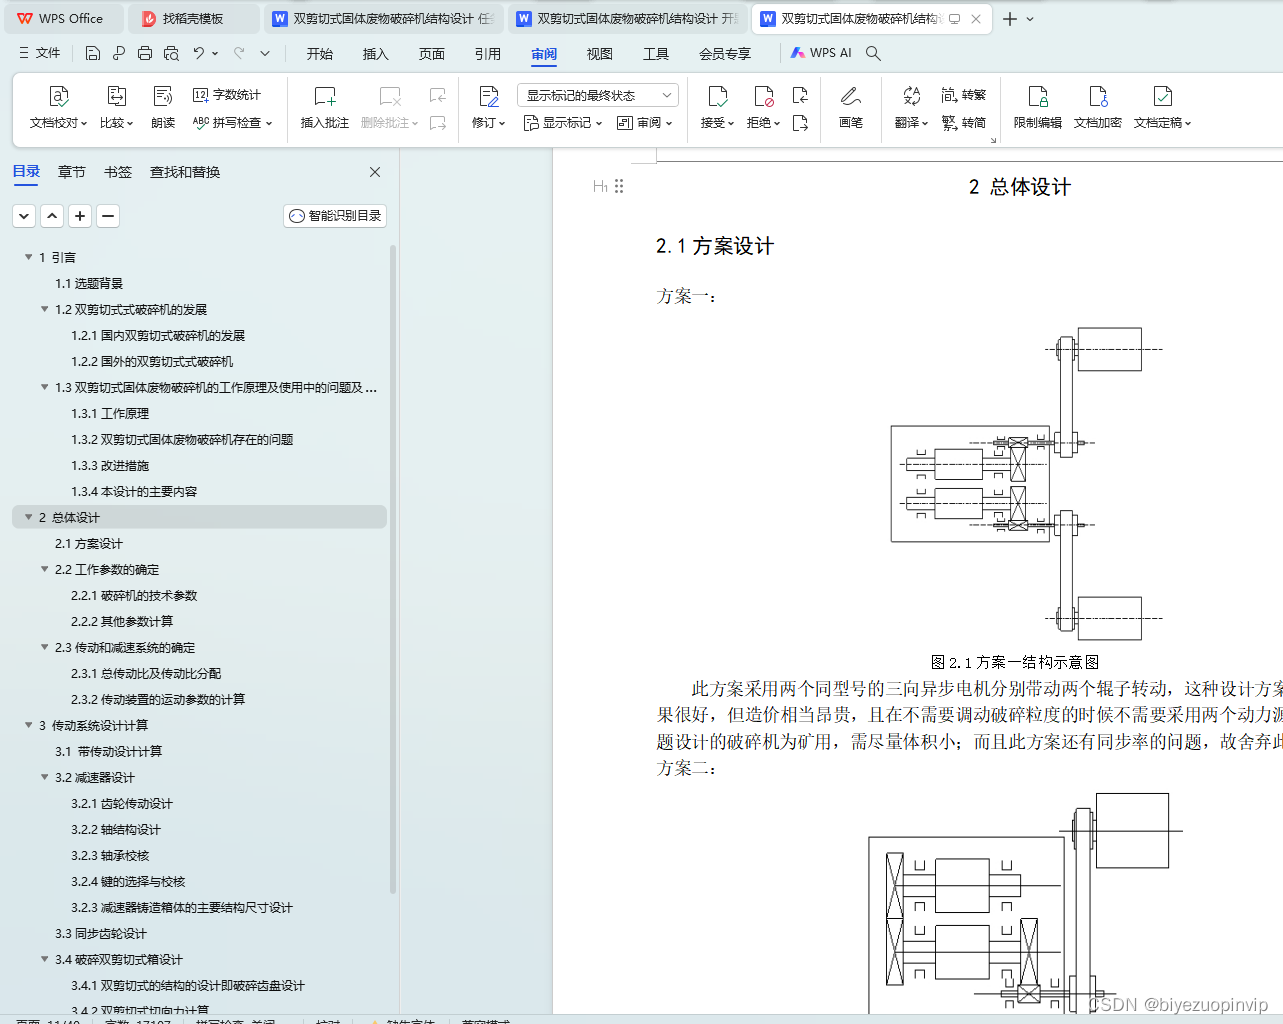Collapse 3 传动系统设计计算 node

tap(29, 725)
